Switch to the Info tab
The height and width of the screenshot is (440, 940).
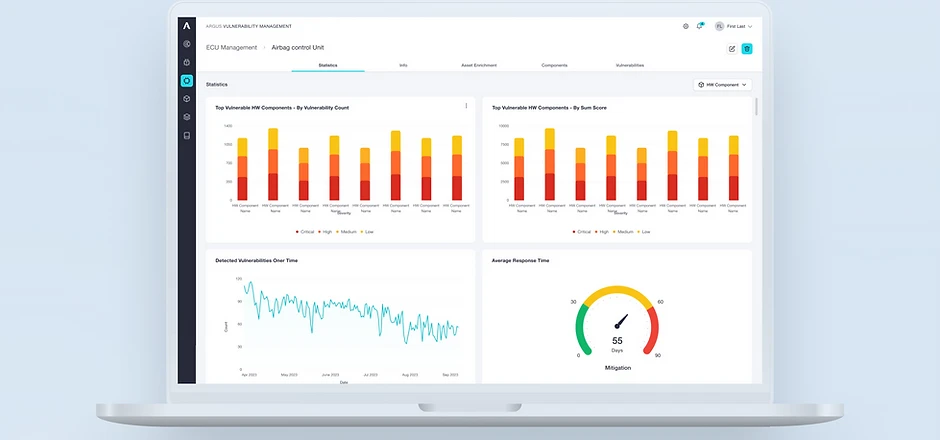pos(403,65)
